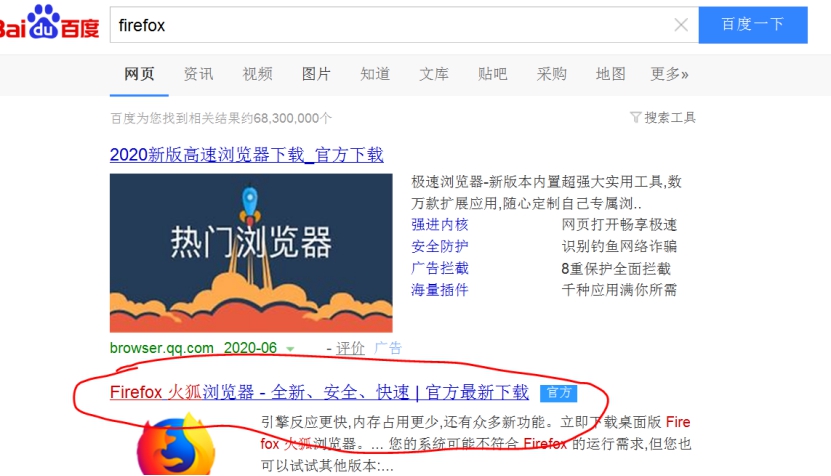Open the 广告拦截 link
Viewport: 831px width, 476px height.
pos(440,268)
